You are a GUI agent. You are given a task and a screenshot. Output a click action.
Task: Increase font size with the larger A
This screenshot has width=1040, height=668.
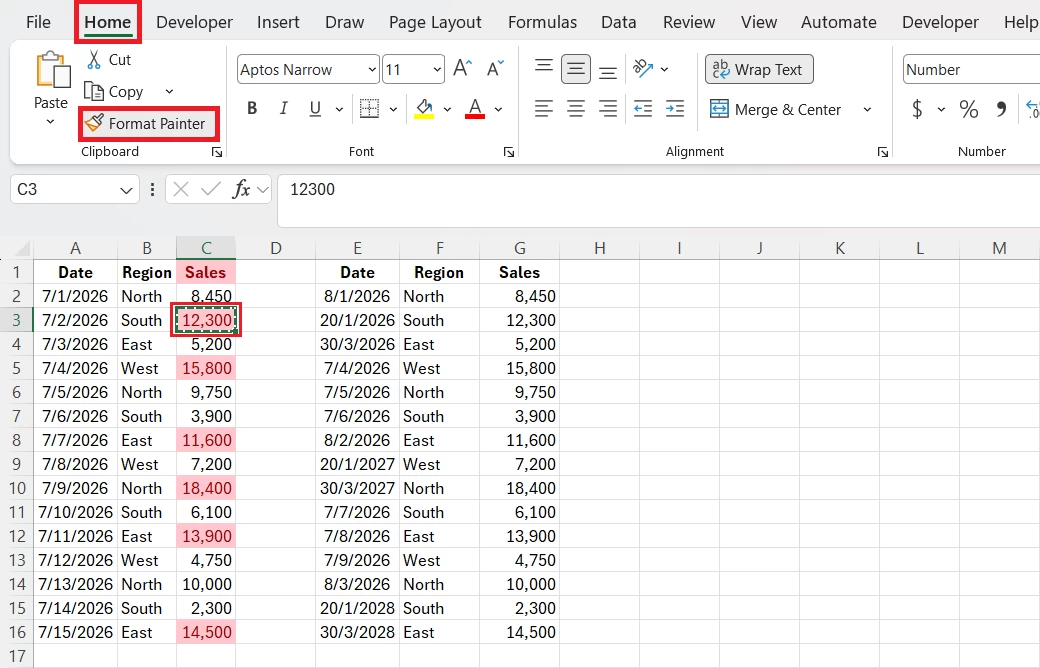(462, 68)
